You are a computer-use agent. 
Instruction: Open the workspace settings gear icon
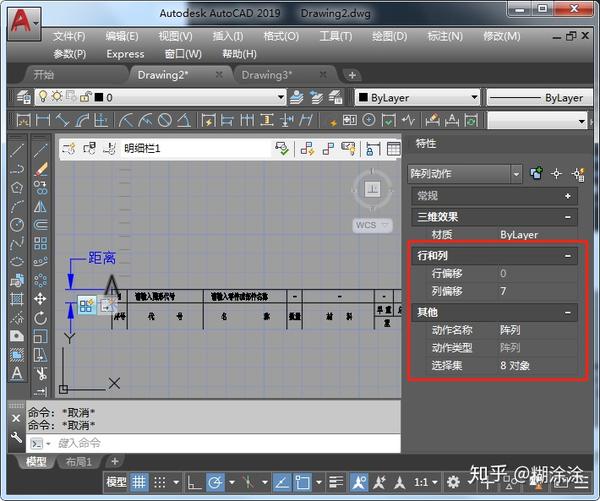[x=453, y=482]
